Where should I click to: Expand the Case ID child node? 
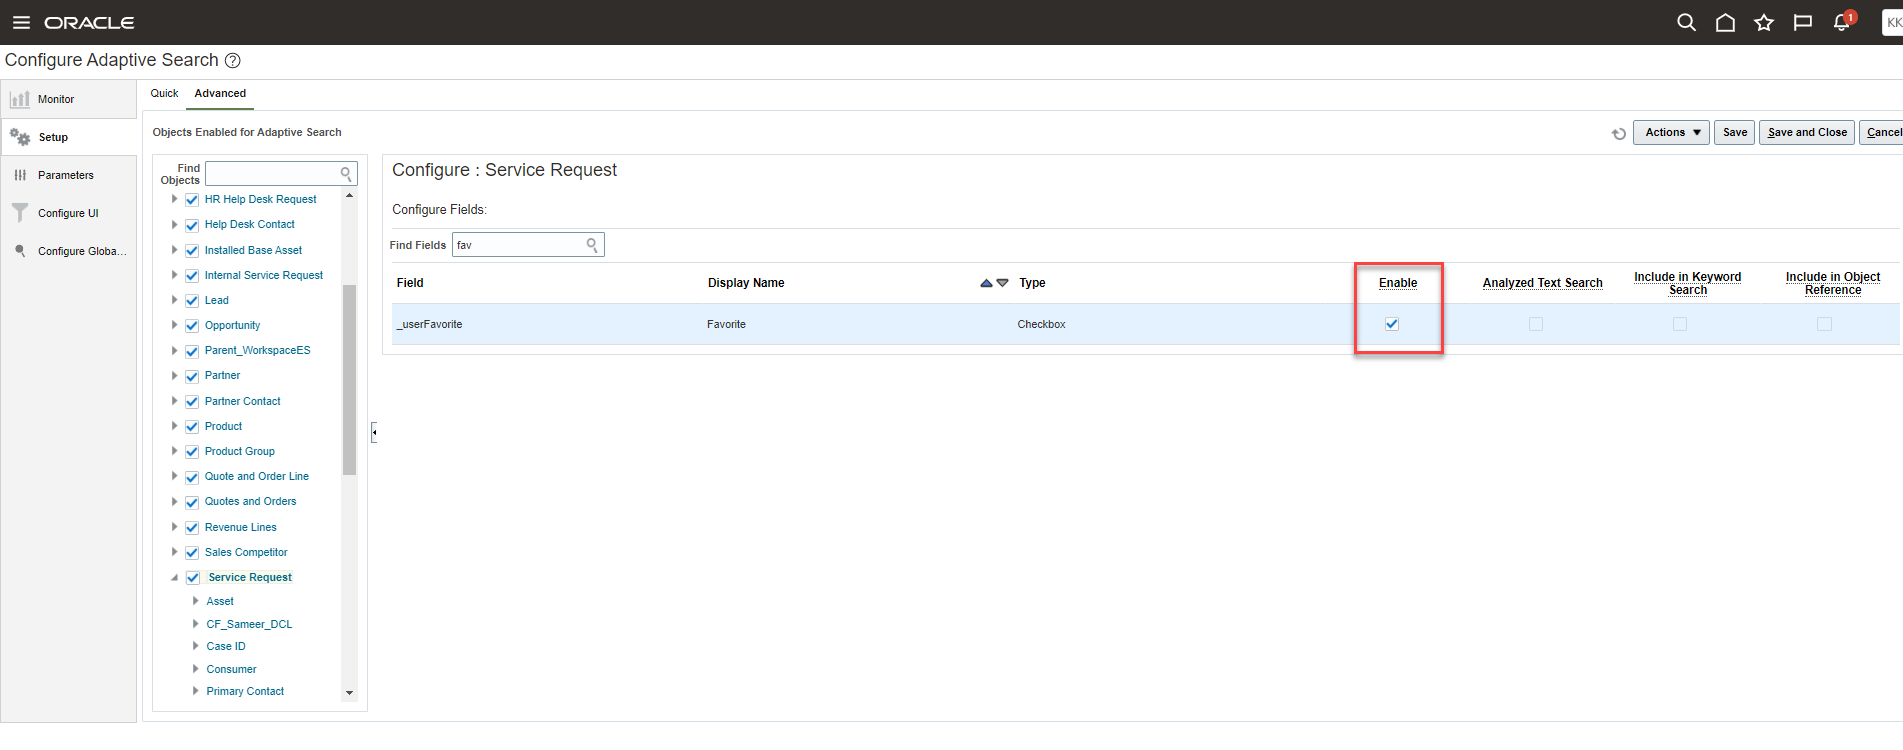click(x=195, y=646)
